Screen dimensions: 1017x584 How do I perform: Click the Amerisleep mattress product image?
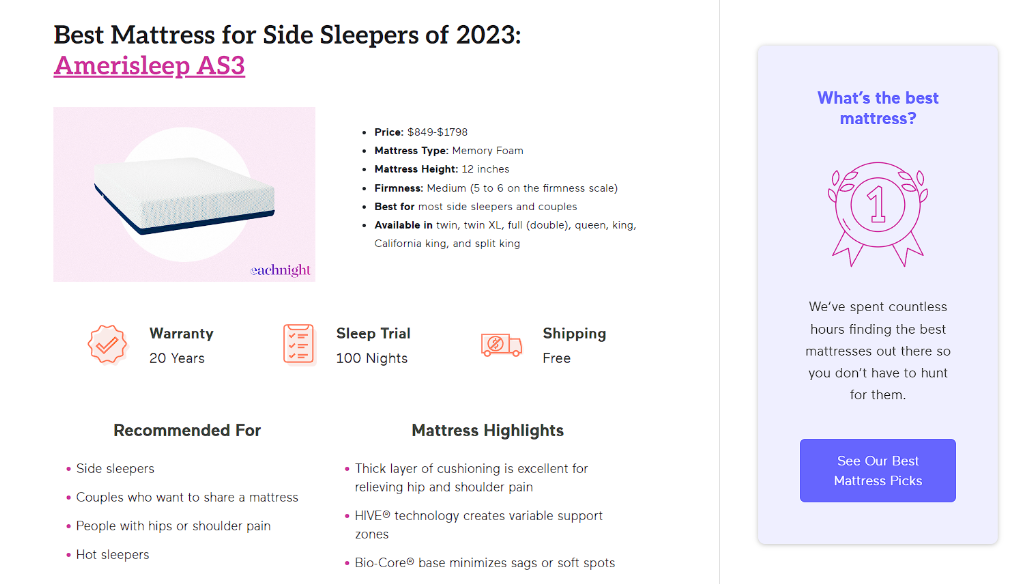coord(184,194)
